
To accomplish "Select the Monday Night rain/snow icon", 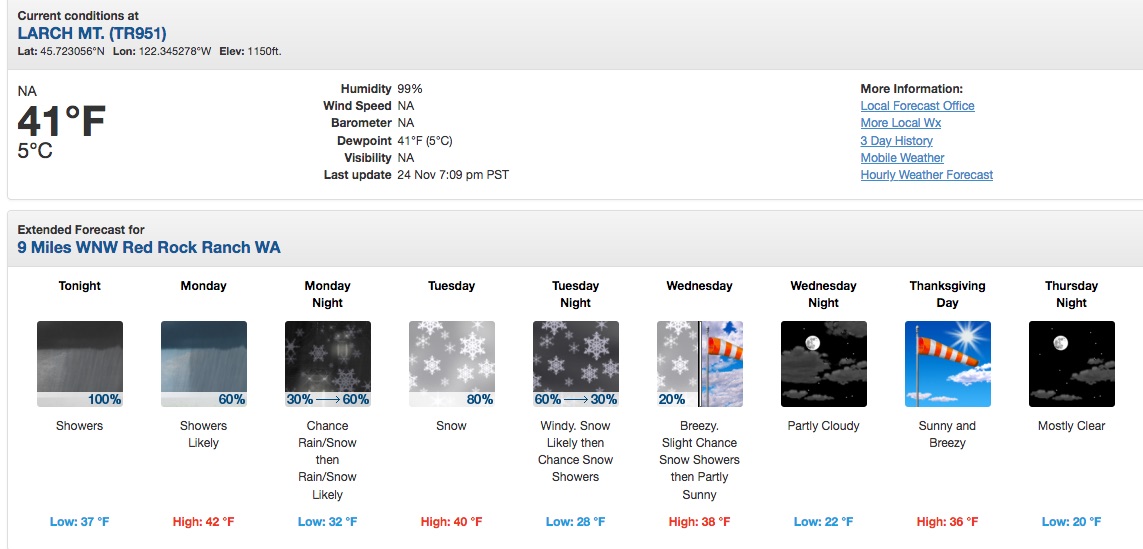I will pos(327,364).
